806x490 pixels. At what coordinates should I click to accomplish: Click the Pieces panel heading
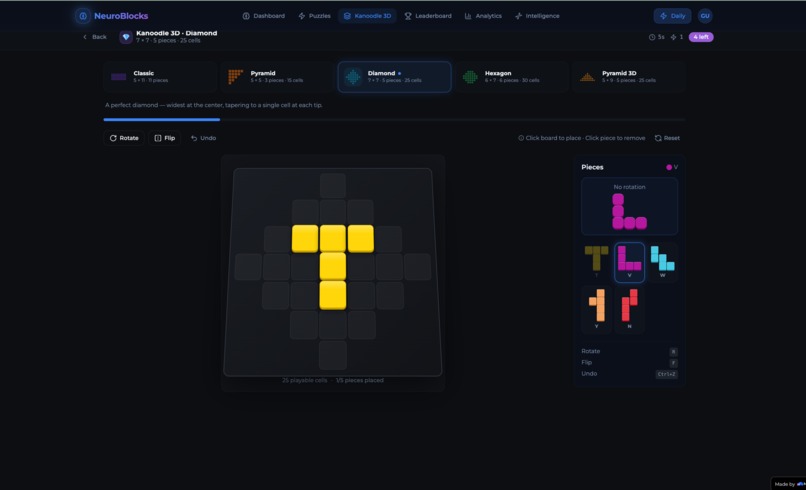[x=592, y=167]
